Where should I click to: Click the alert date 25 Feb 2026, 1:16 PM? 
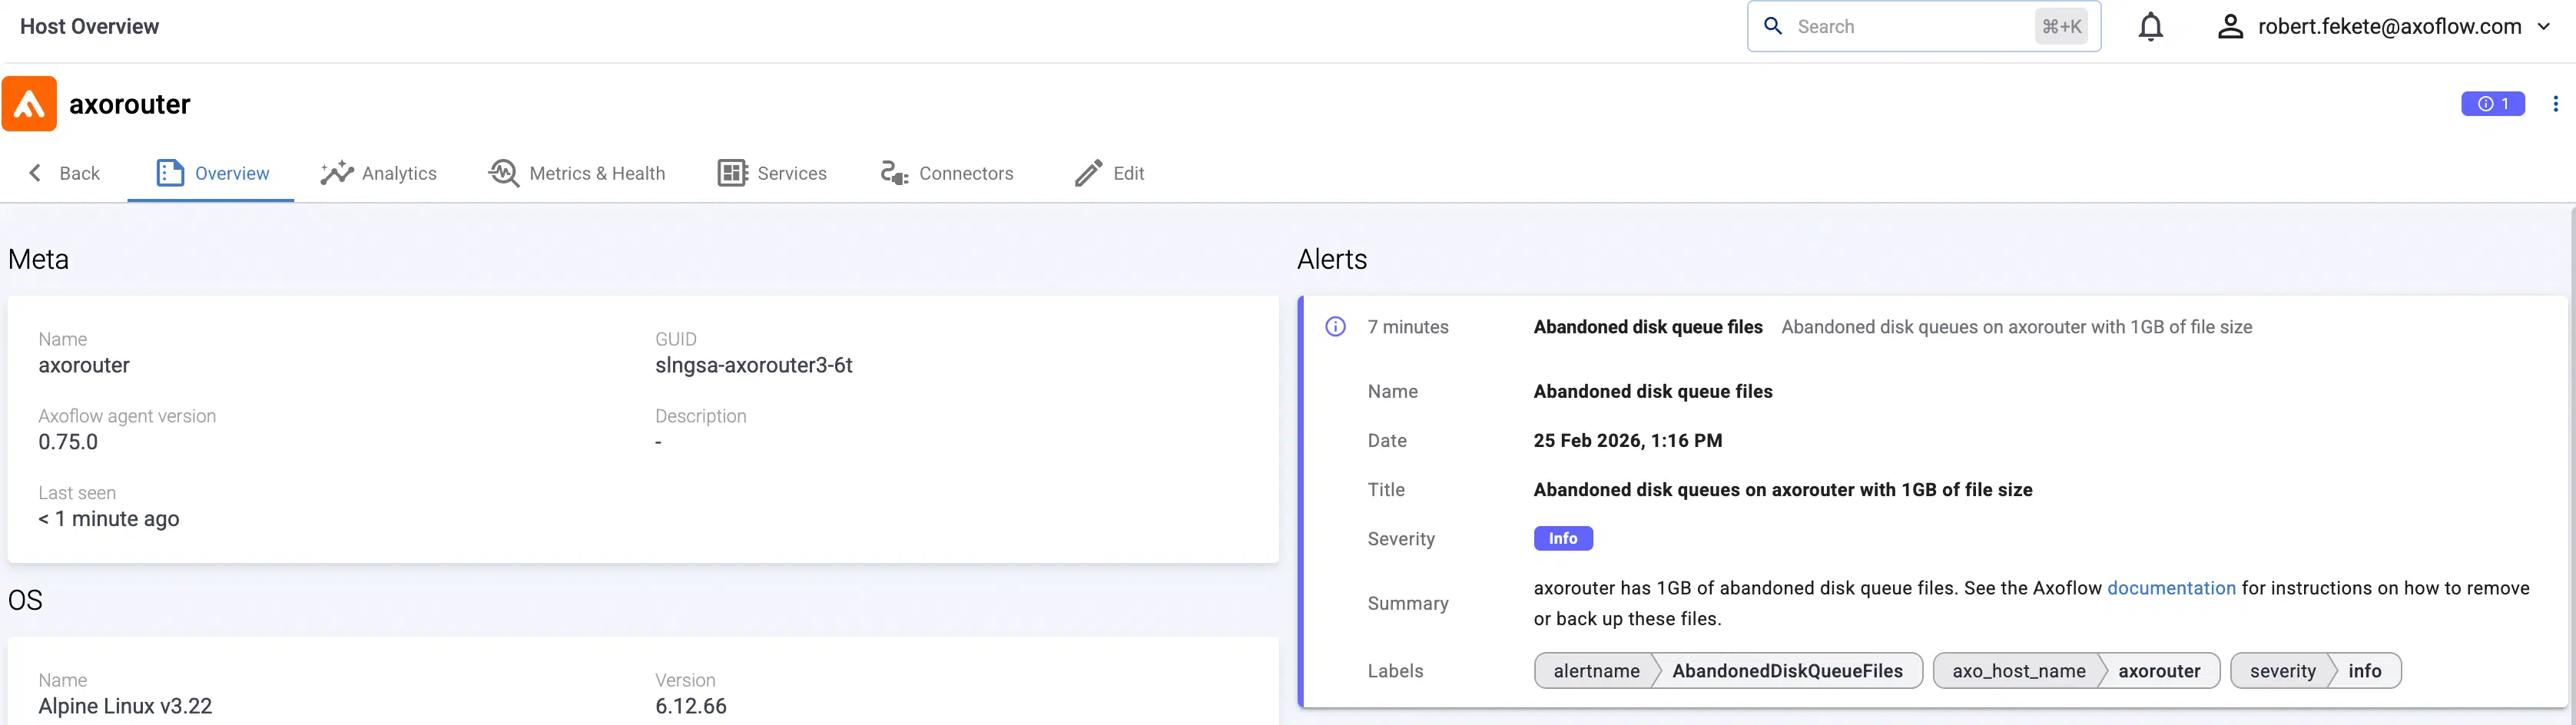point(1627,441)
